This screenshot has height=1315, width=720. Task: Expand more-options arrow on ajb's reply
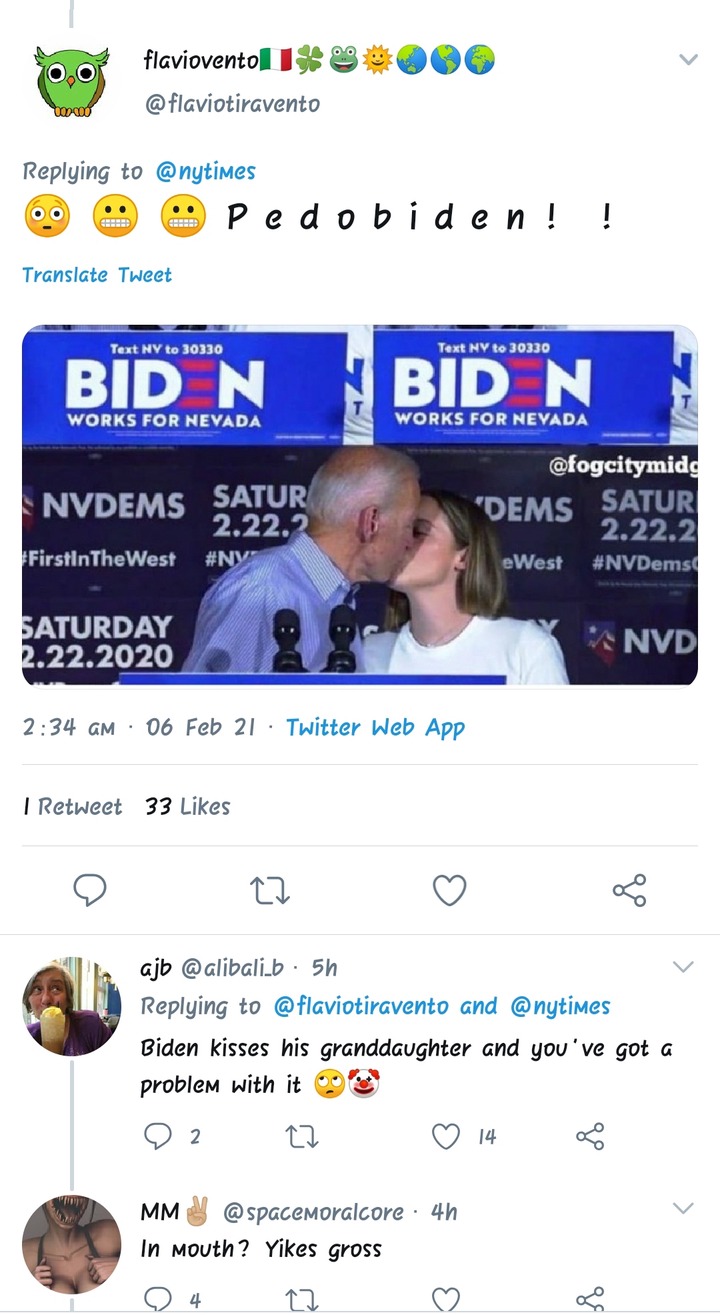coord(683,967)
